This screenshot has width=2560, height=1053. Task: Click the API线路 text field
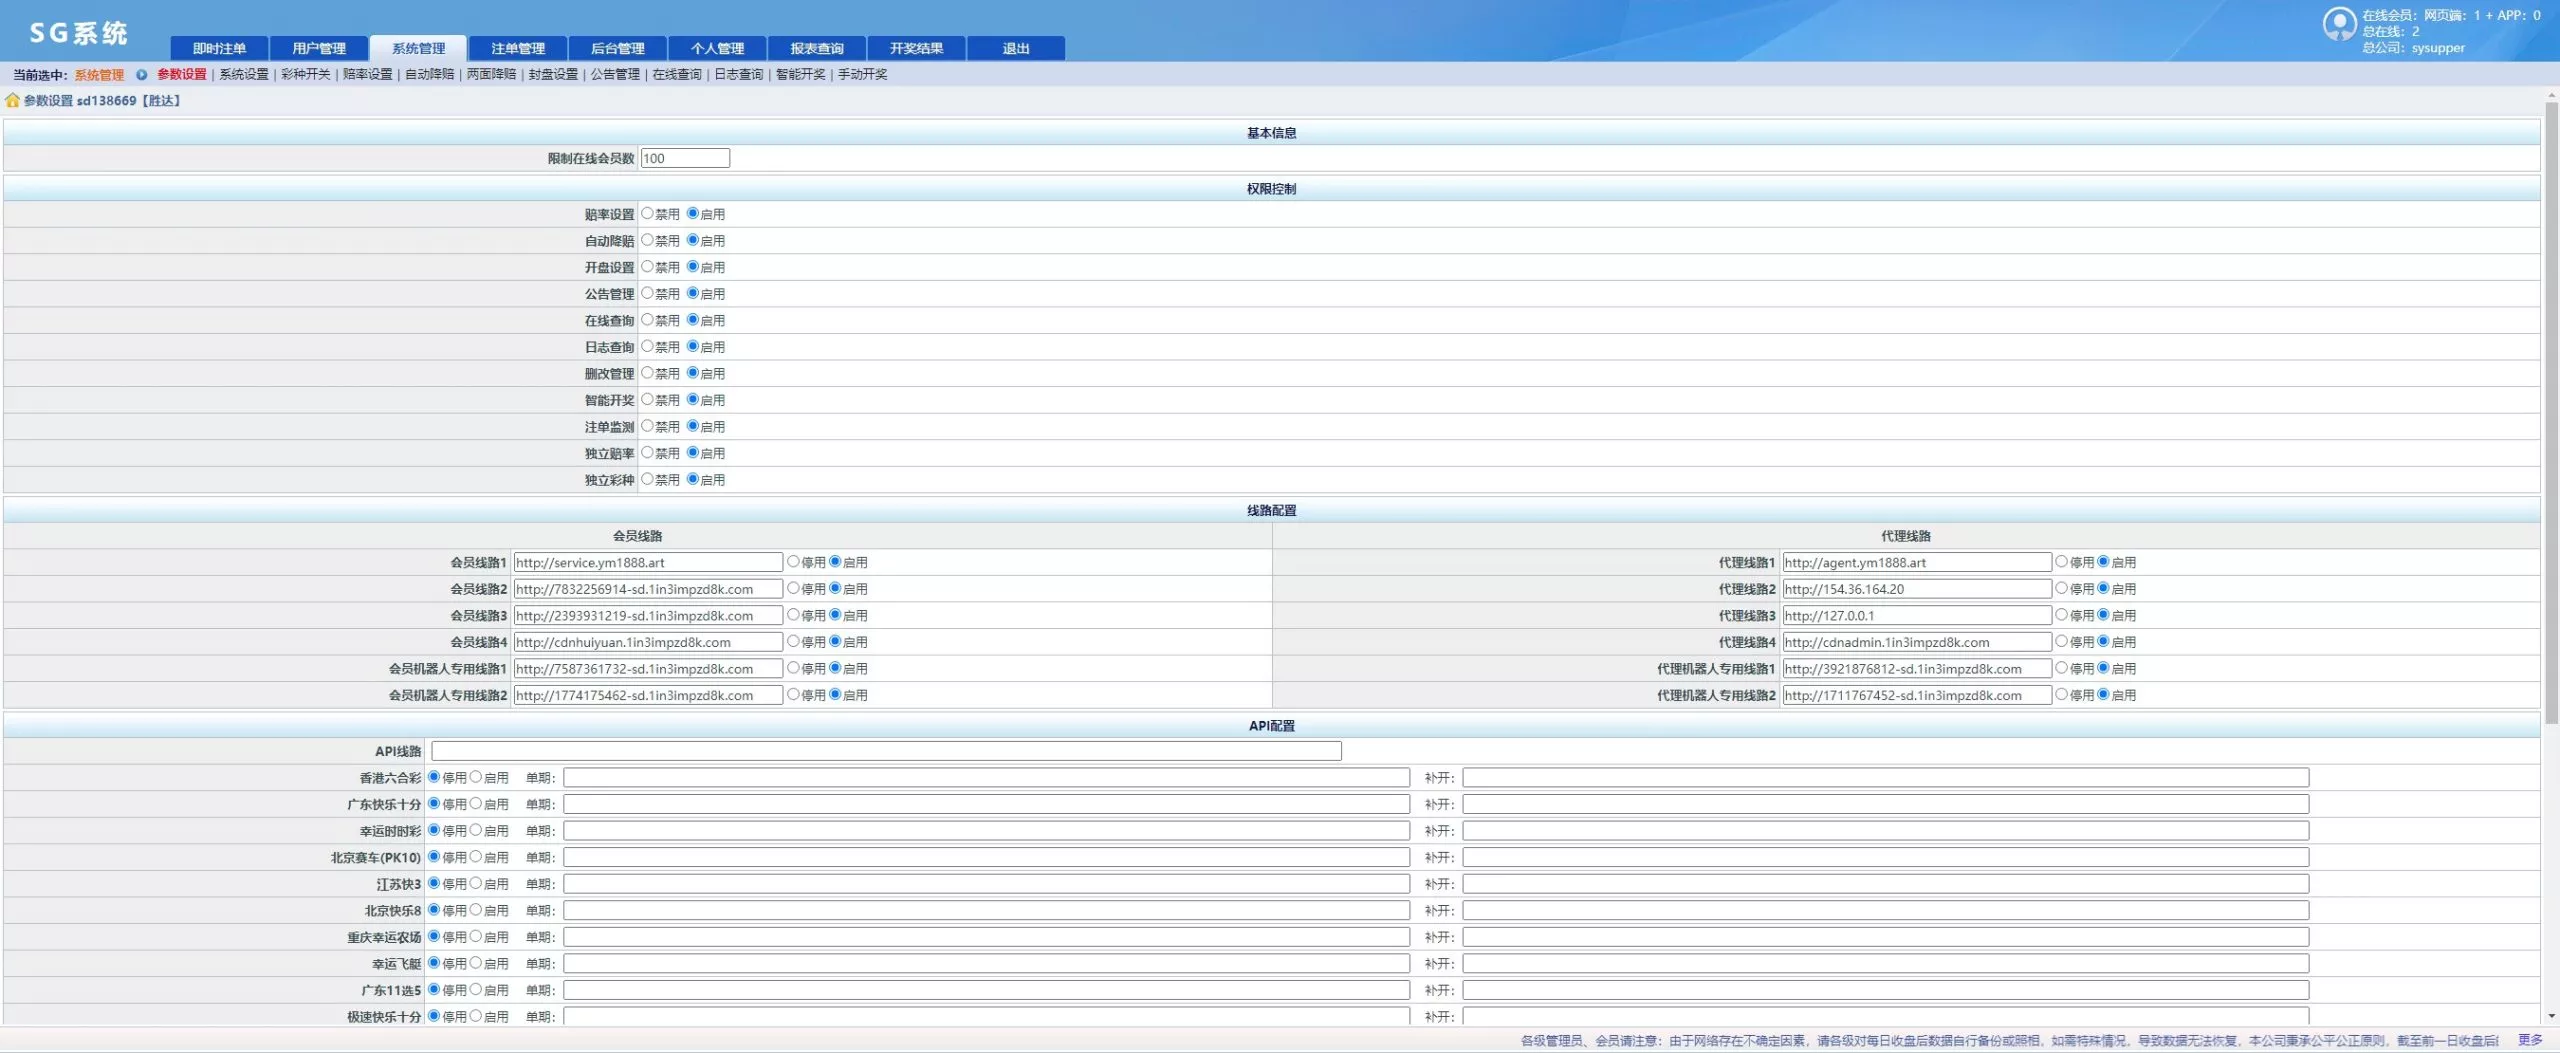[885, 751]
